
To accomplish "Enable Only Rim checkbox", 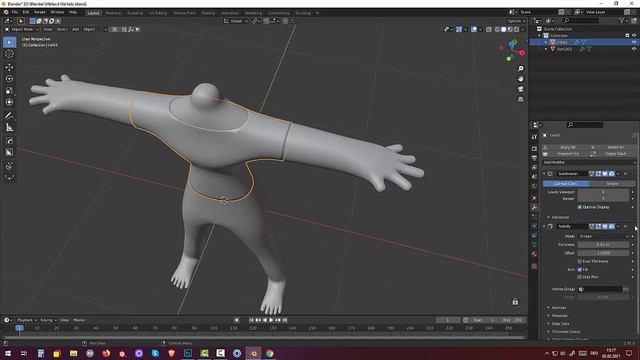I will coord(580,277).
